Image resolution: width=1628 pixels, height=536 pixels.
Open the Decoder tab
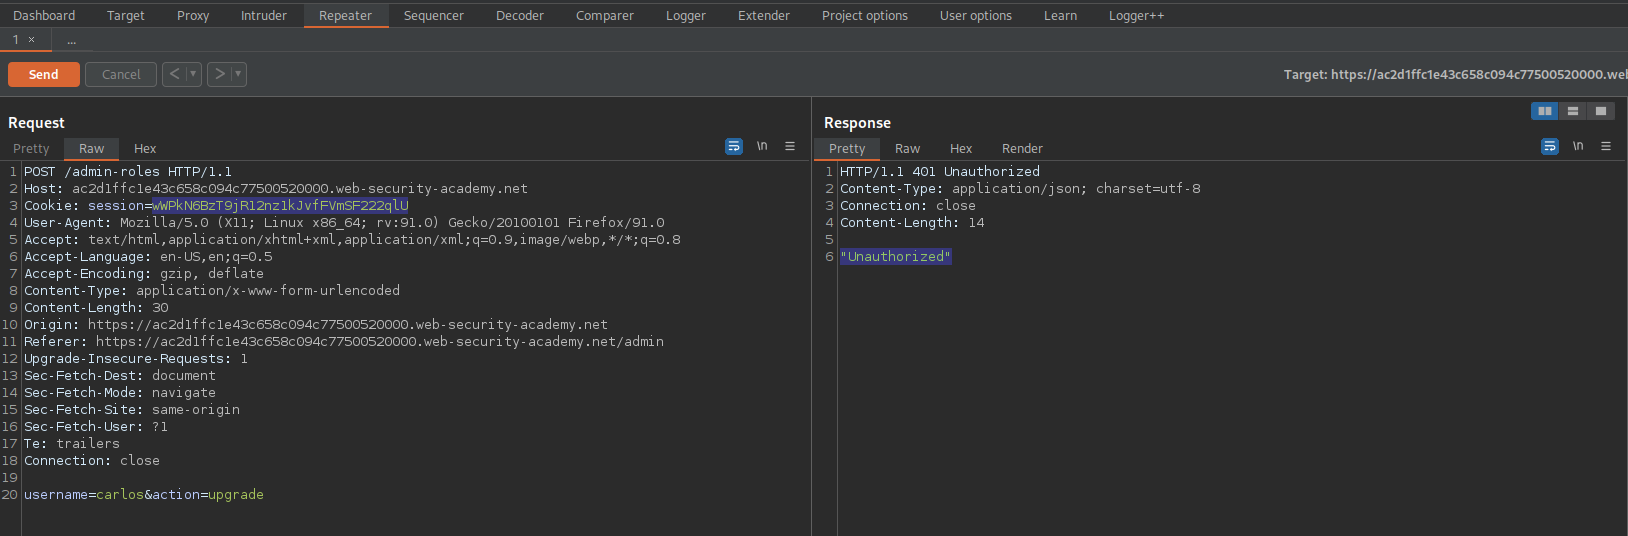click(x=520, y=15)
